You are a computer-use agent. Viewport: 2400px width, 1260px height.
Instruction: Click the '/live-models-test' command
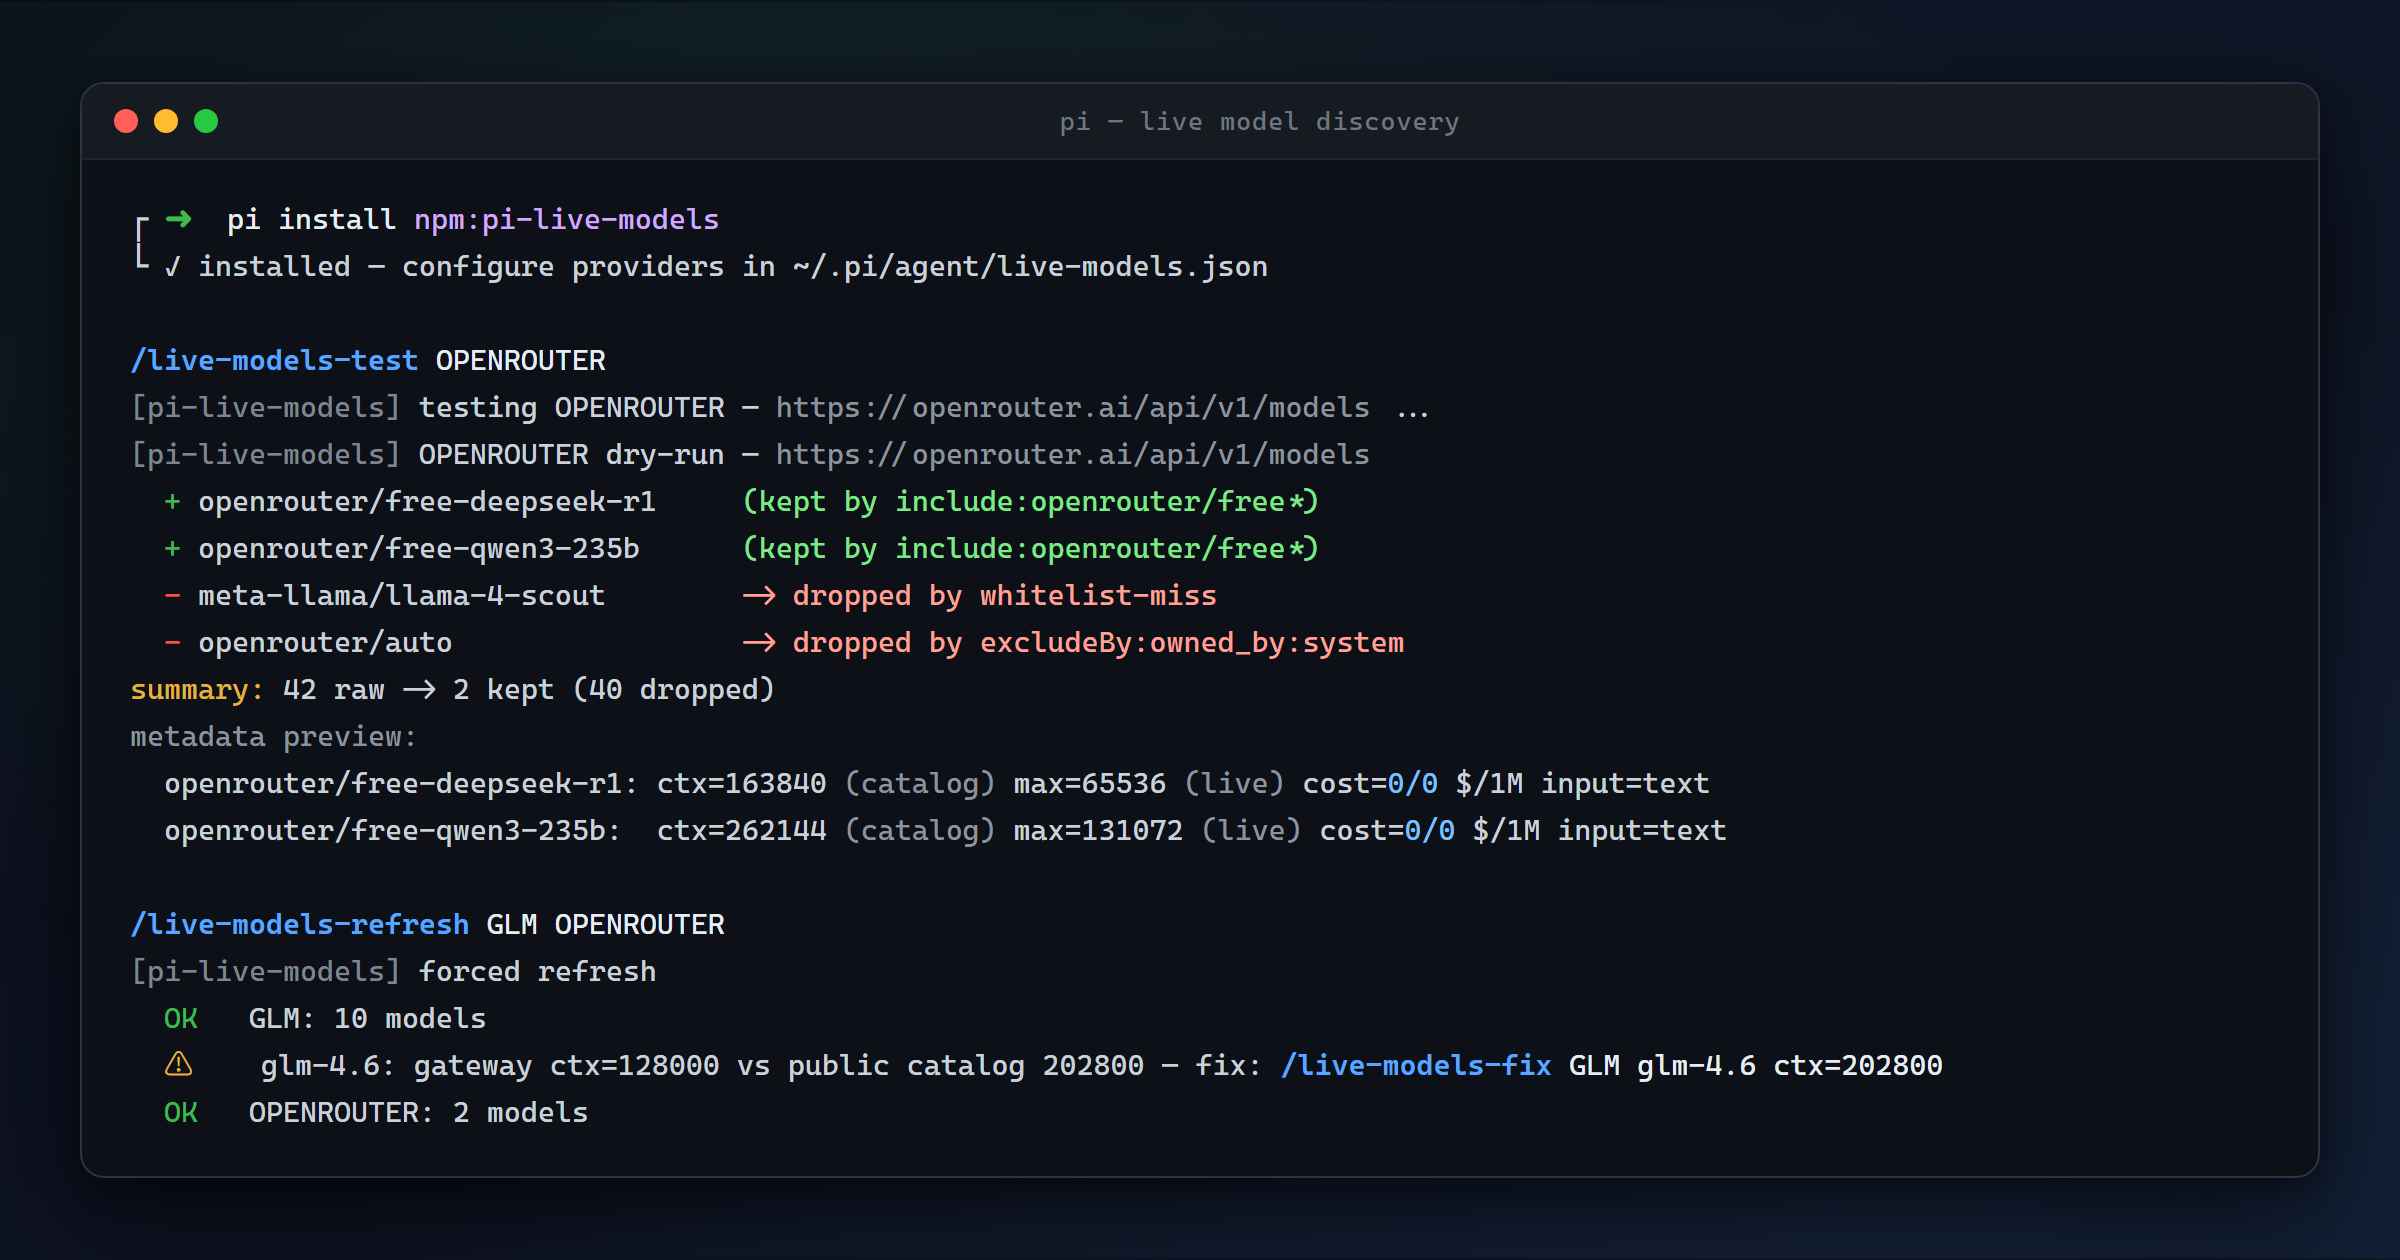tap(274, 361)
